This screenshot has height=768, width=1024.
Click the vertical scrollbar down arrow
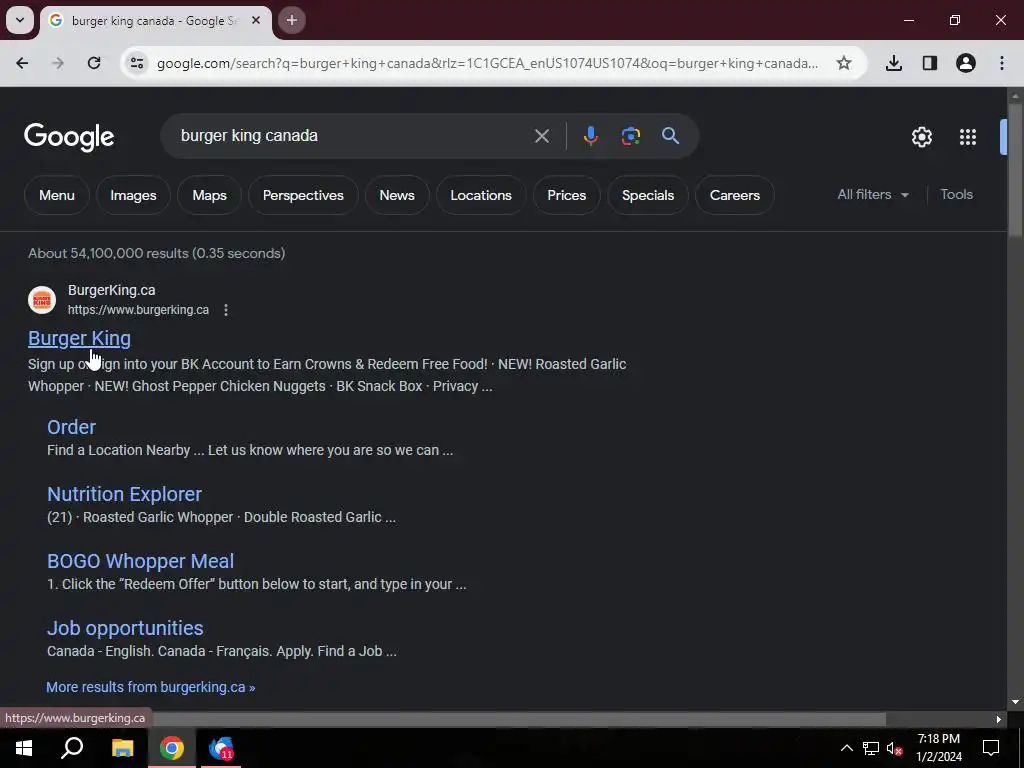1015,703
